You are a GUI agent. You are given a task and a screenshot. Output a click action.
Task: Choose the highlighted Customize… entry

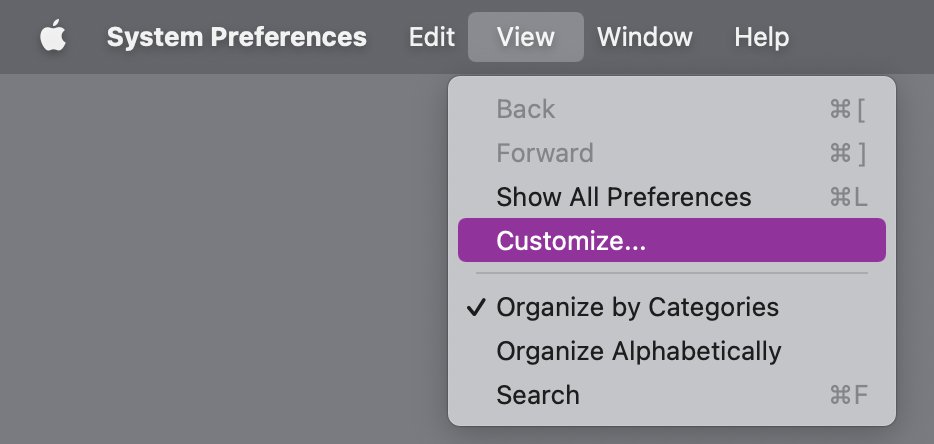[x=672, y=240]
